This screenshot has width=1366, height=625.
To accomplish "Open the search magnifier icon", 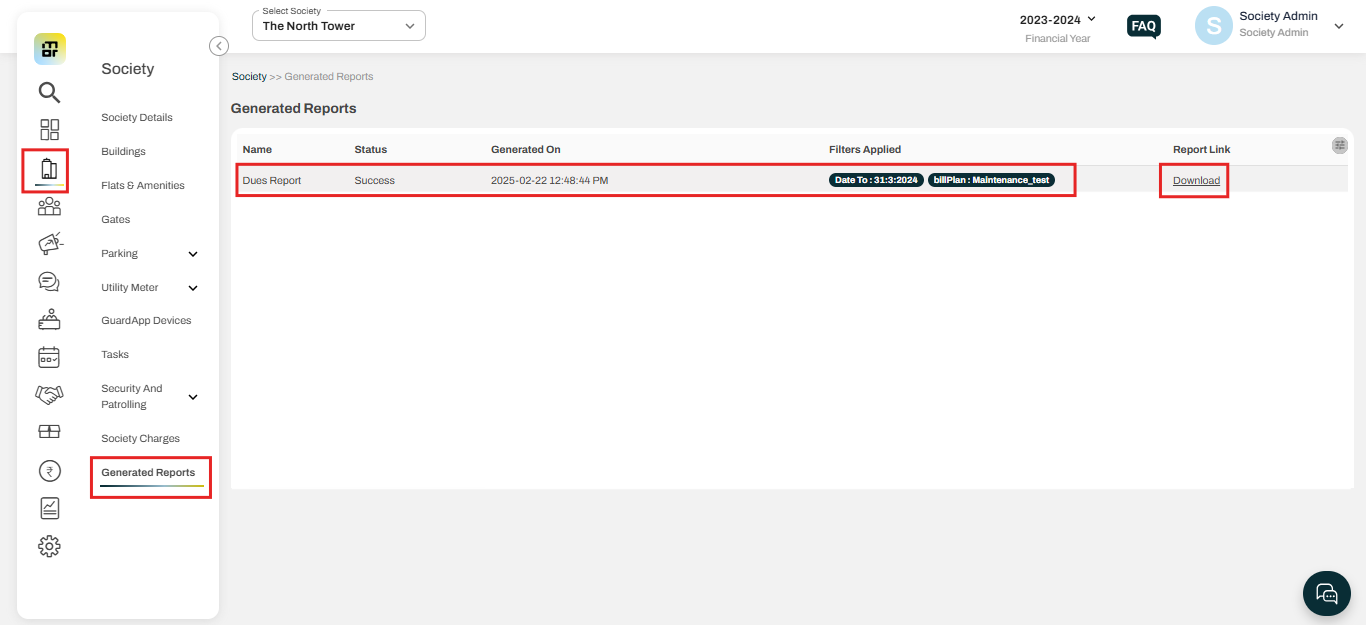I will [x=49, y=93].
